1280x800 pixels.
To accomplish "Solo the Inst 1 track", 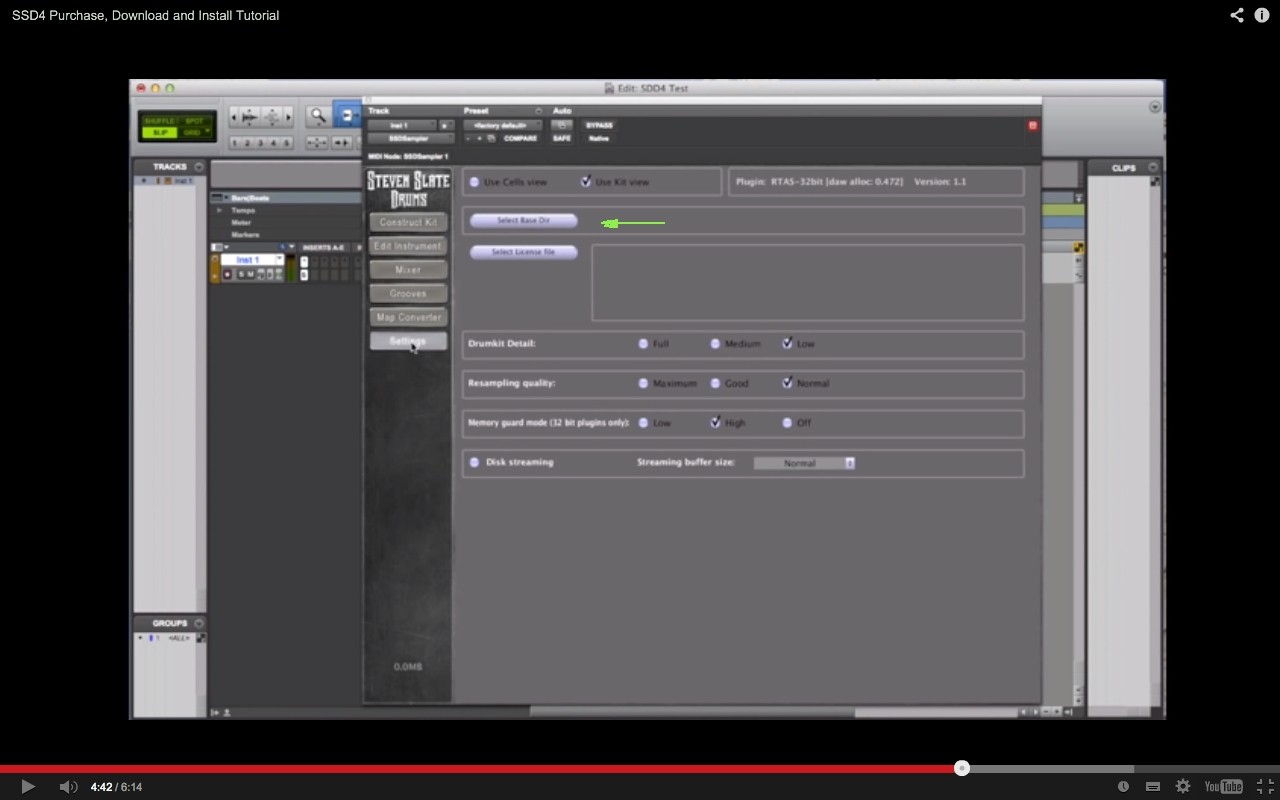I will click(241, 274).
